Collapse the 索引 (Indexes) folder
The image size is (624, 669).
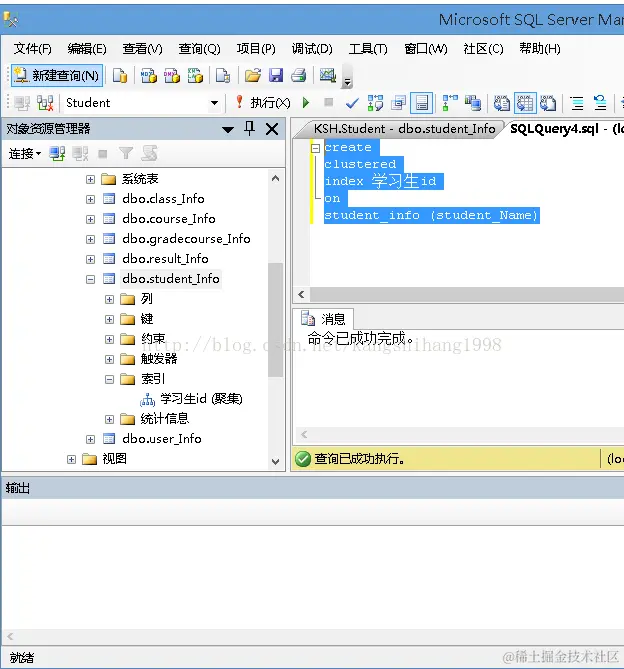[109, 379]
